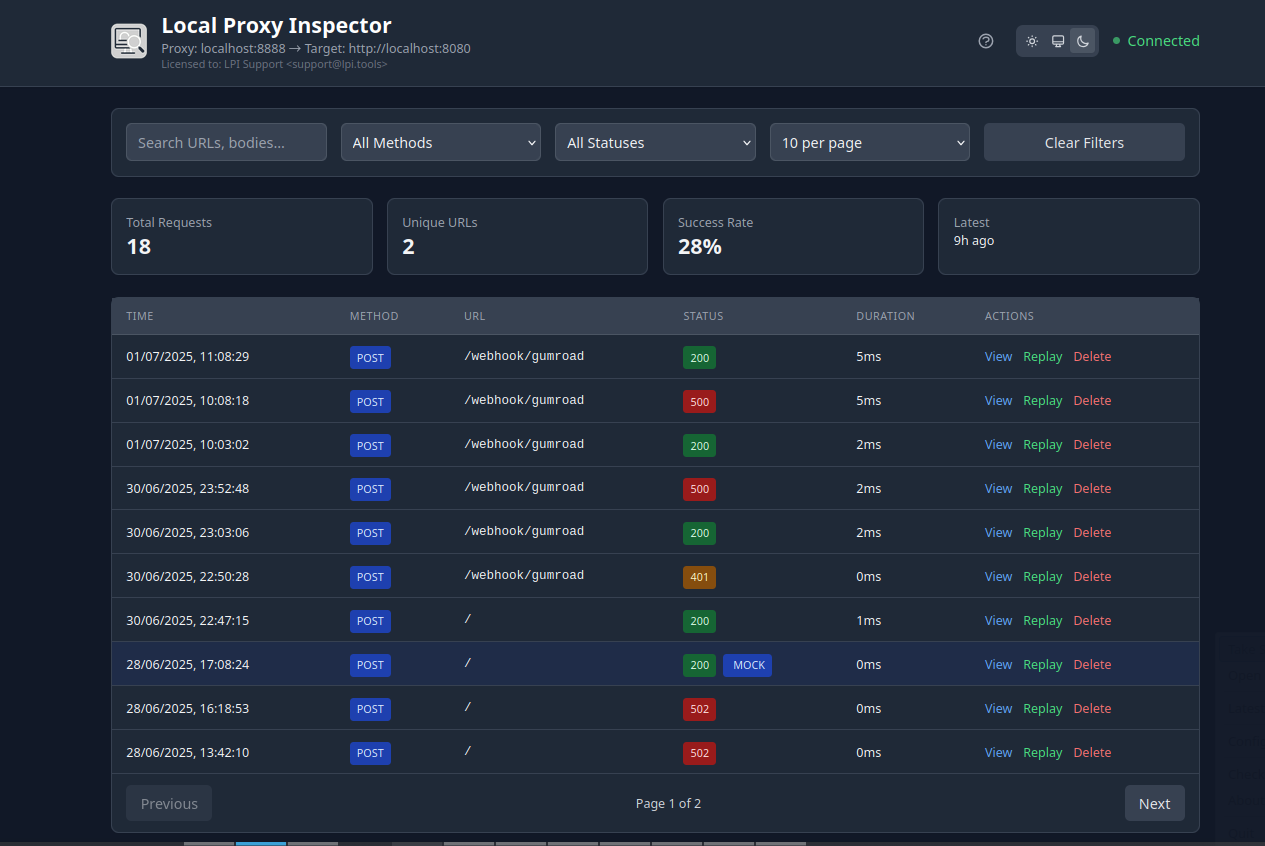Delete the 28/06/2025, 16:18:53 request
Screen dimensions: 1265x846
click(x=1092, y=708)
